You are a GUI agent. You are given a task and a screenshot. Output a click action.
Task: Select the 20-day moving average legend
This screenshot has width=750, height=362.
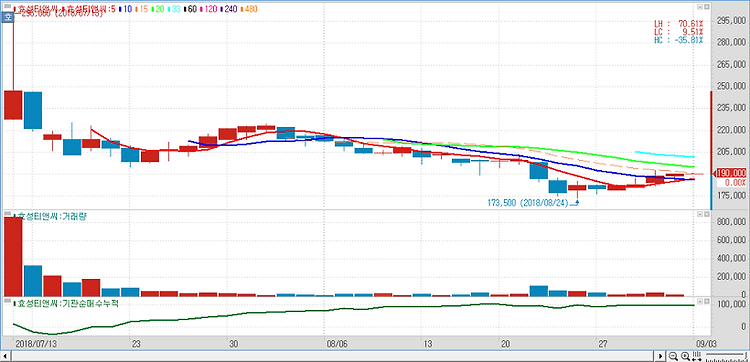click(159, 9)
